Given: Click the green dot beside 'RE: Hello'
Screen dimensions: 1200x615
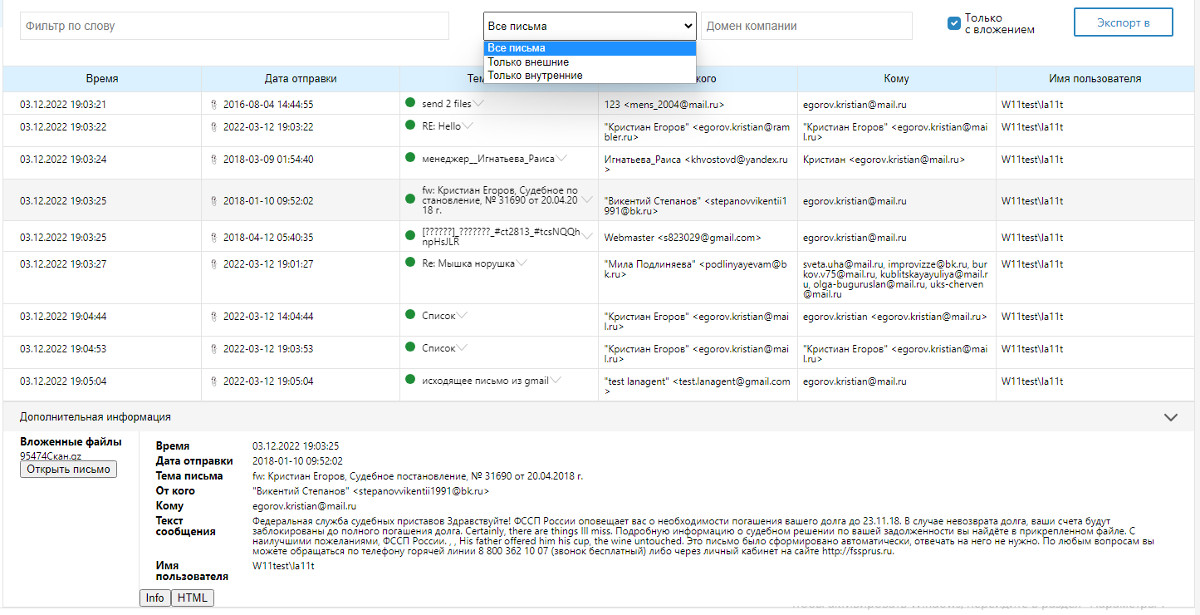Looking at the screenshot, I should 410,125.
